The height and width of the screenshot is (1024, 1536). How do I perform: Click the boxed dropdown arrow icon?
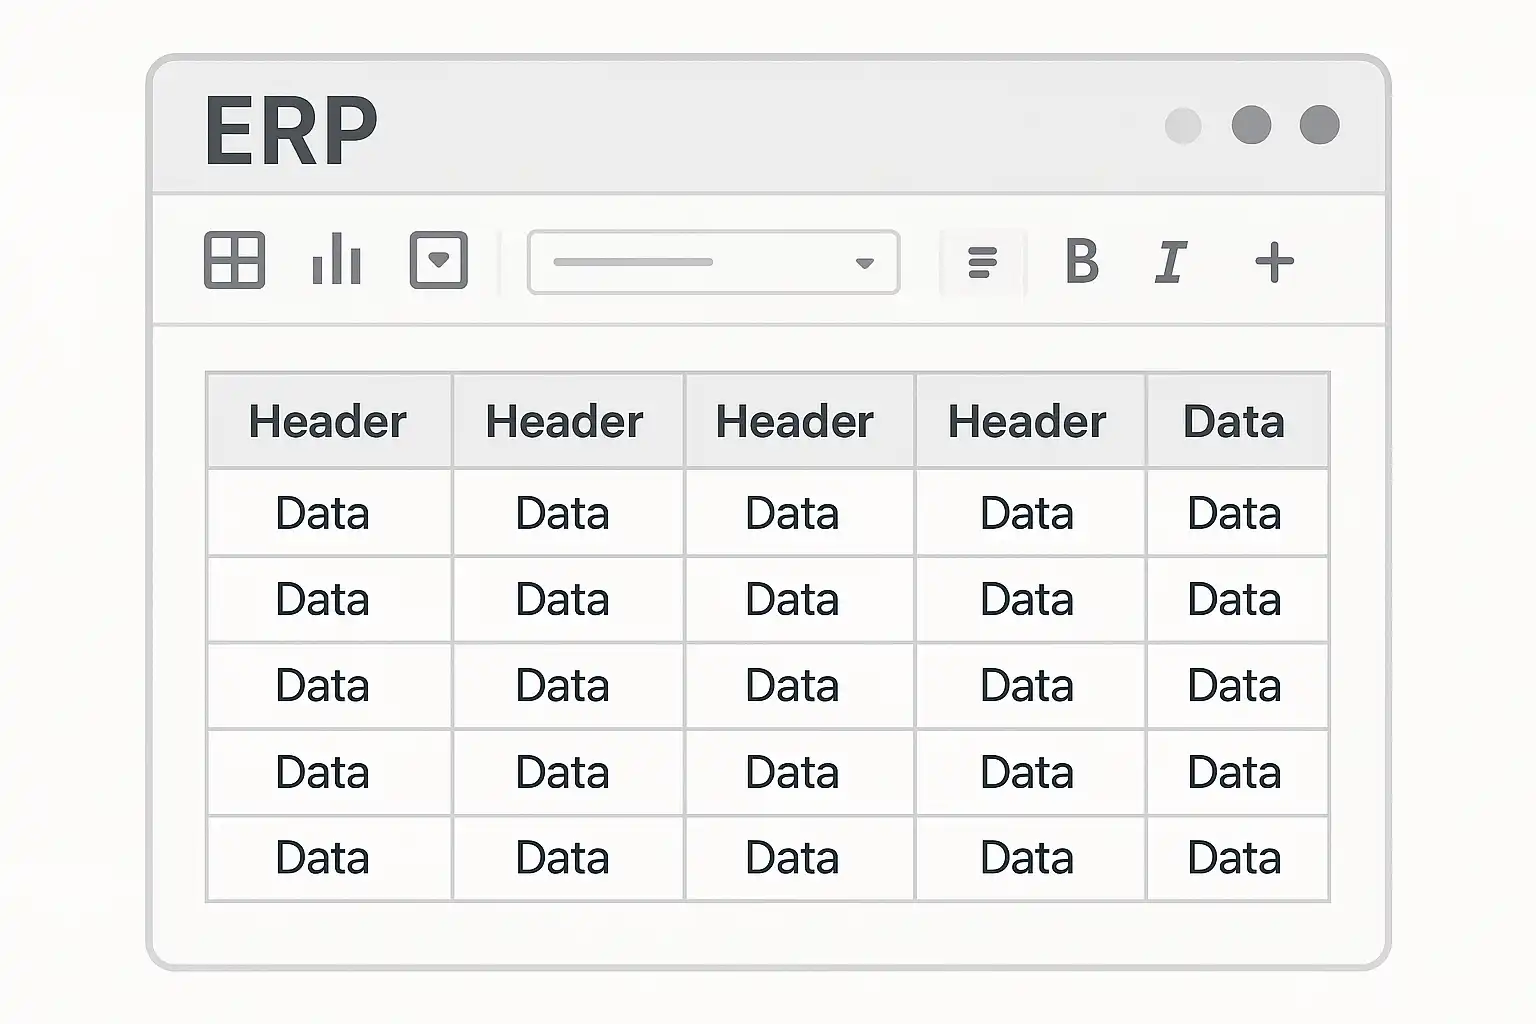coord(439,260)
